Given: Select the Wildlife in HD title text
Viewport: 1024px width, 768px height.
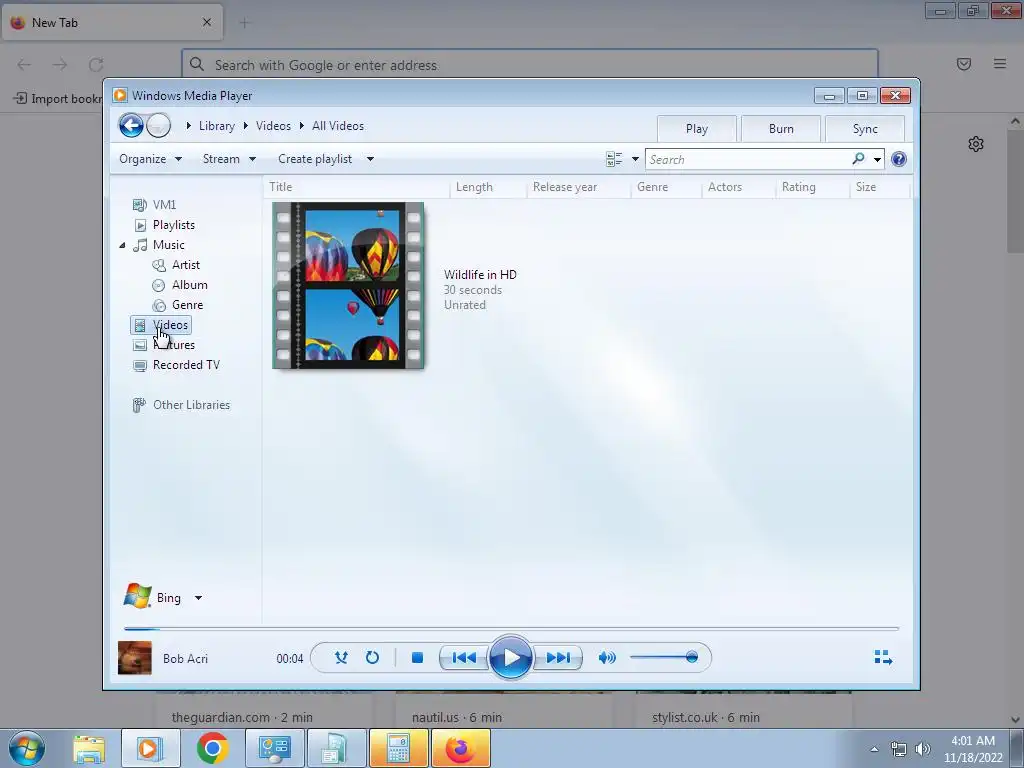Looking at the screenshot, I should [x=480, y=275].
